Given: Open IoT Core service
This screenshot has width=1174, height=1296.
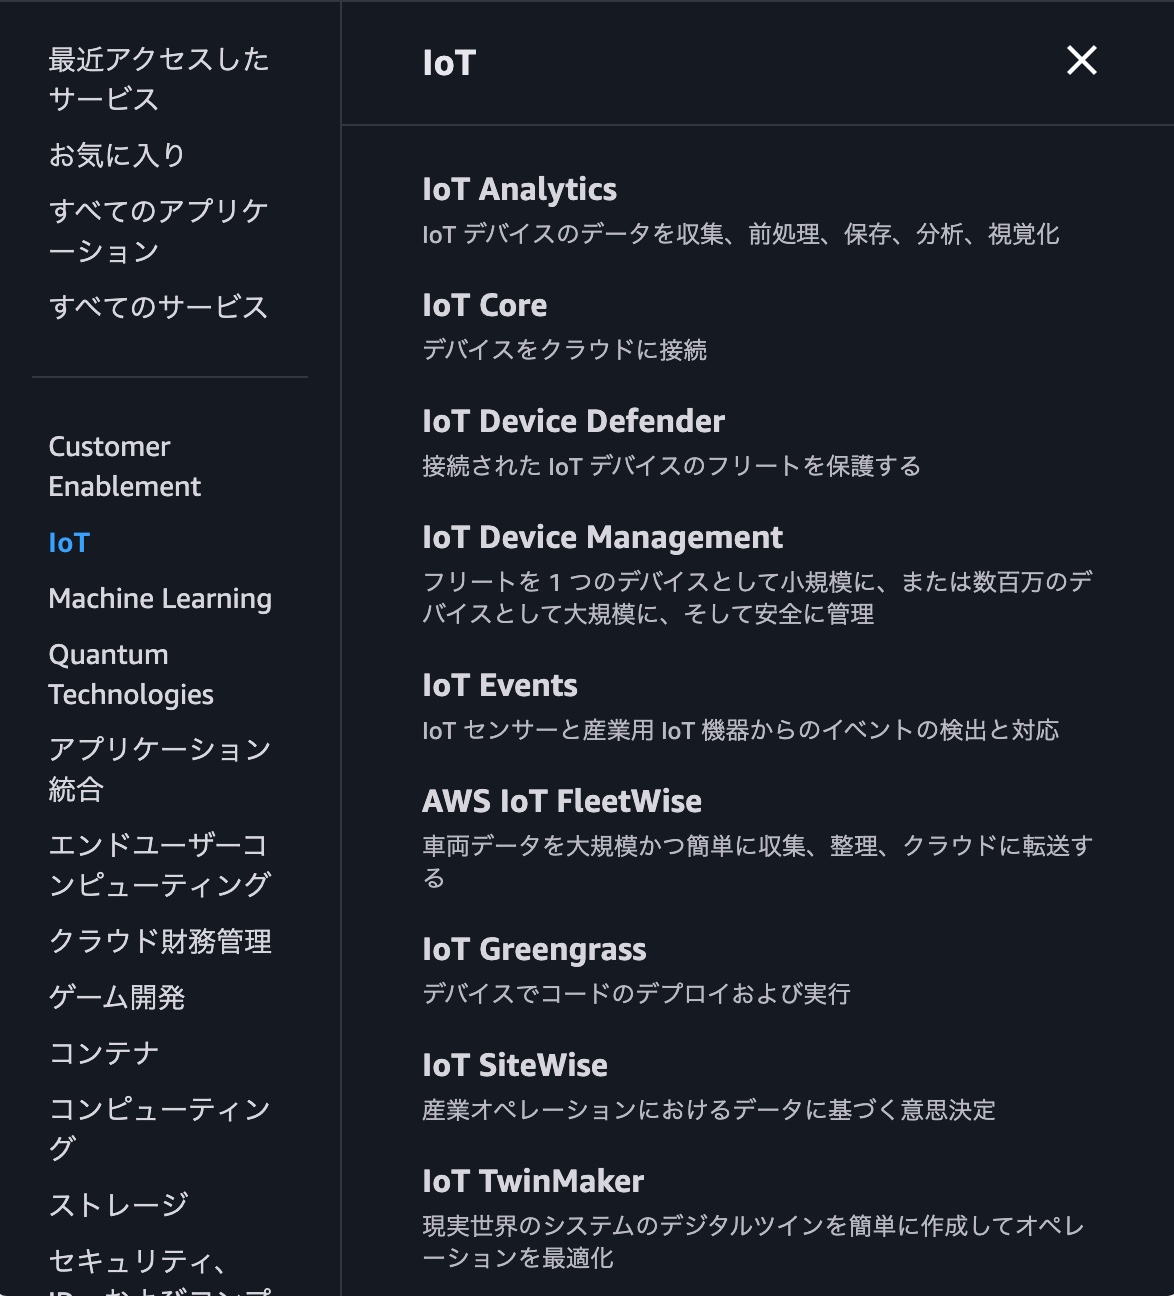Looking at the screenshot, I should click(484, 306).
